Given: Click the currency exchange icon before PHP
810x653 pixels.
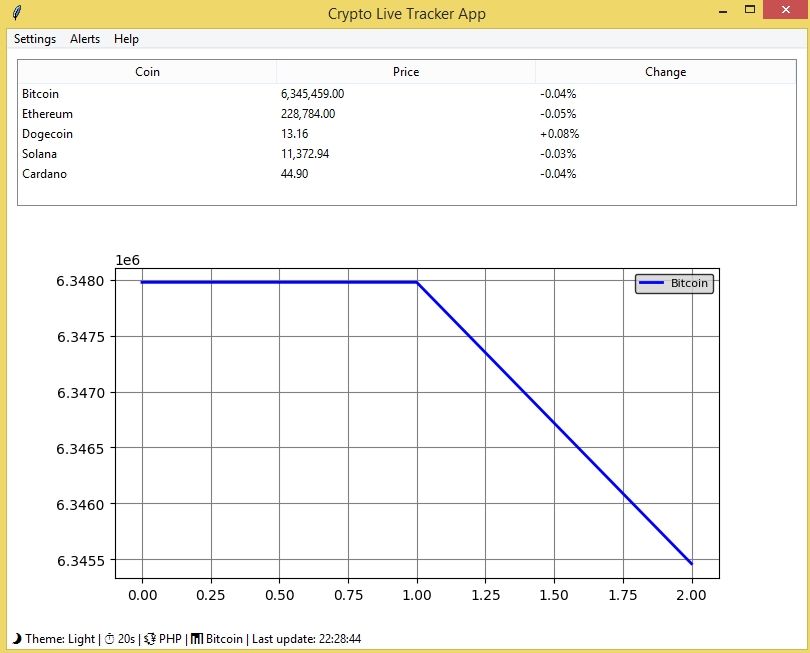Looking at the screenshot, I should coord(150,639).
